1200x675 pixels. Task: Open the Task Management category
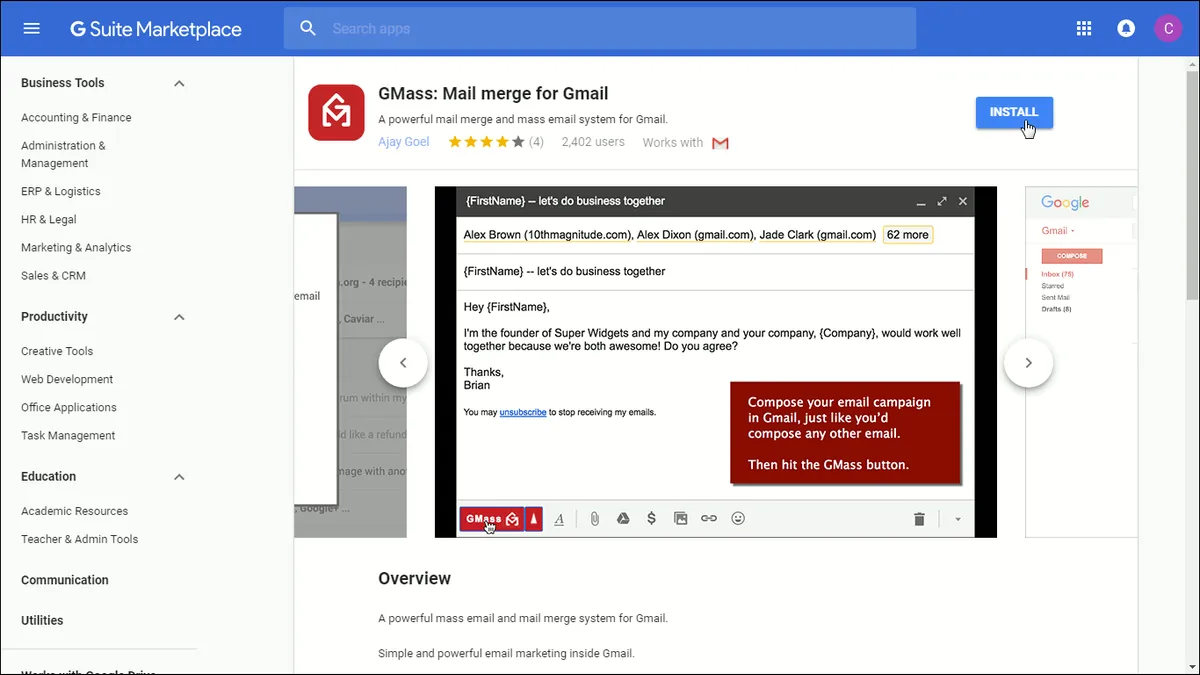pos(68,435)
